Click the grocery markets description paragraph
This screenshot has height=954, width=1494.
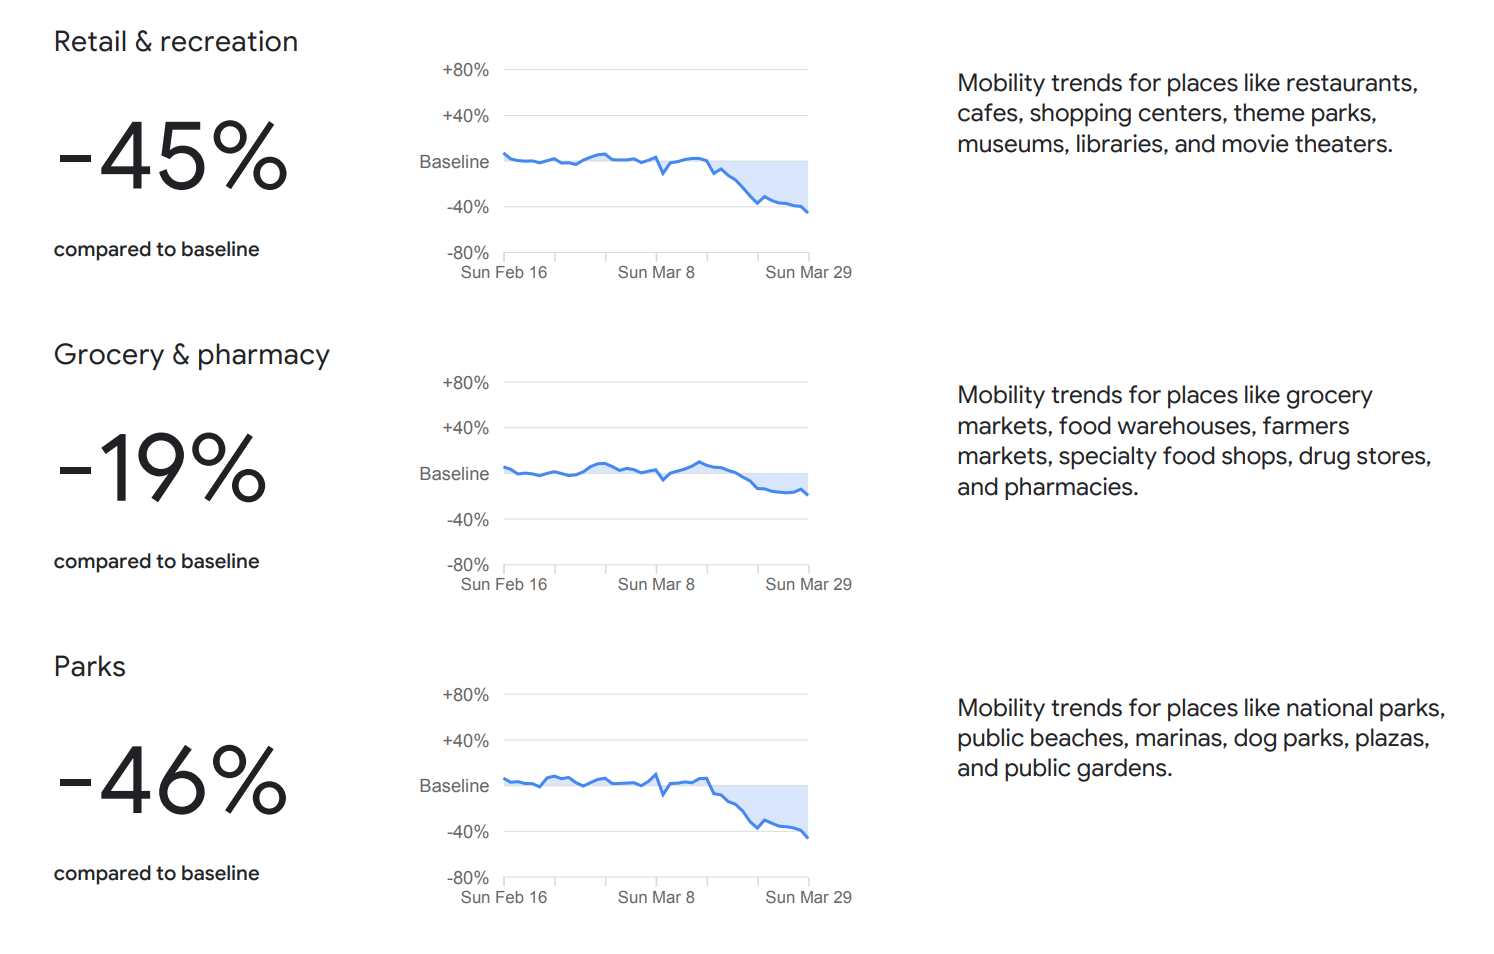click(x=1193, y=441)
